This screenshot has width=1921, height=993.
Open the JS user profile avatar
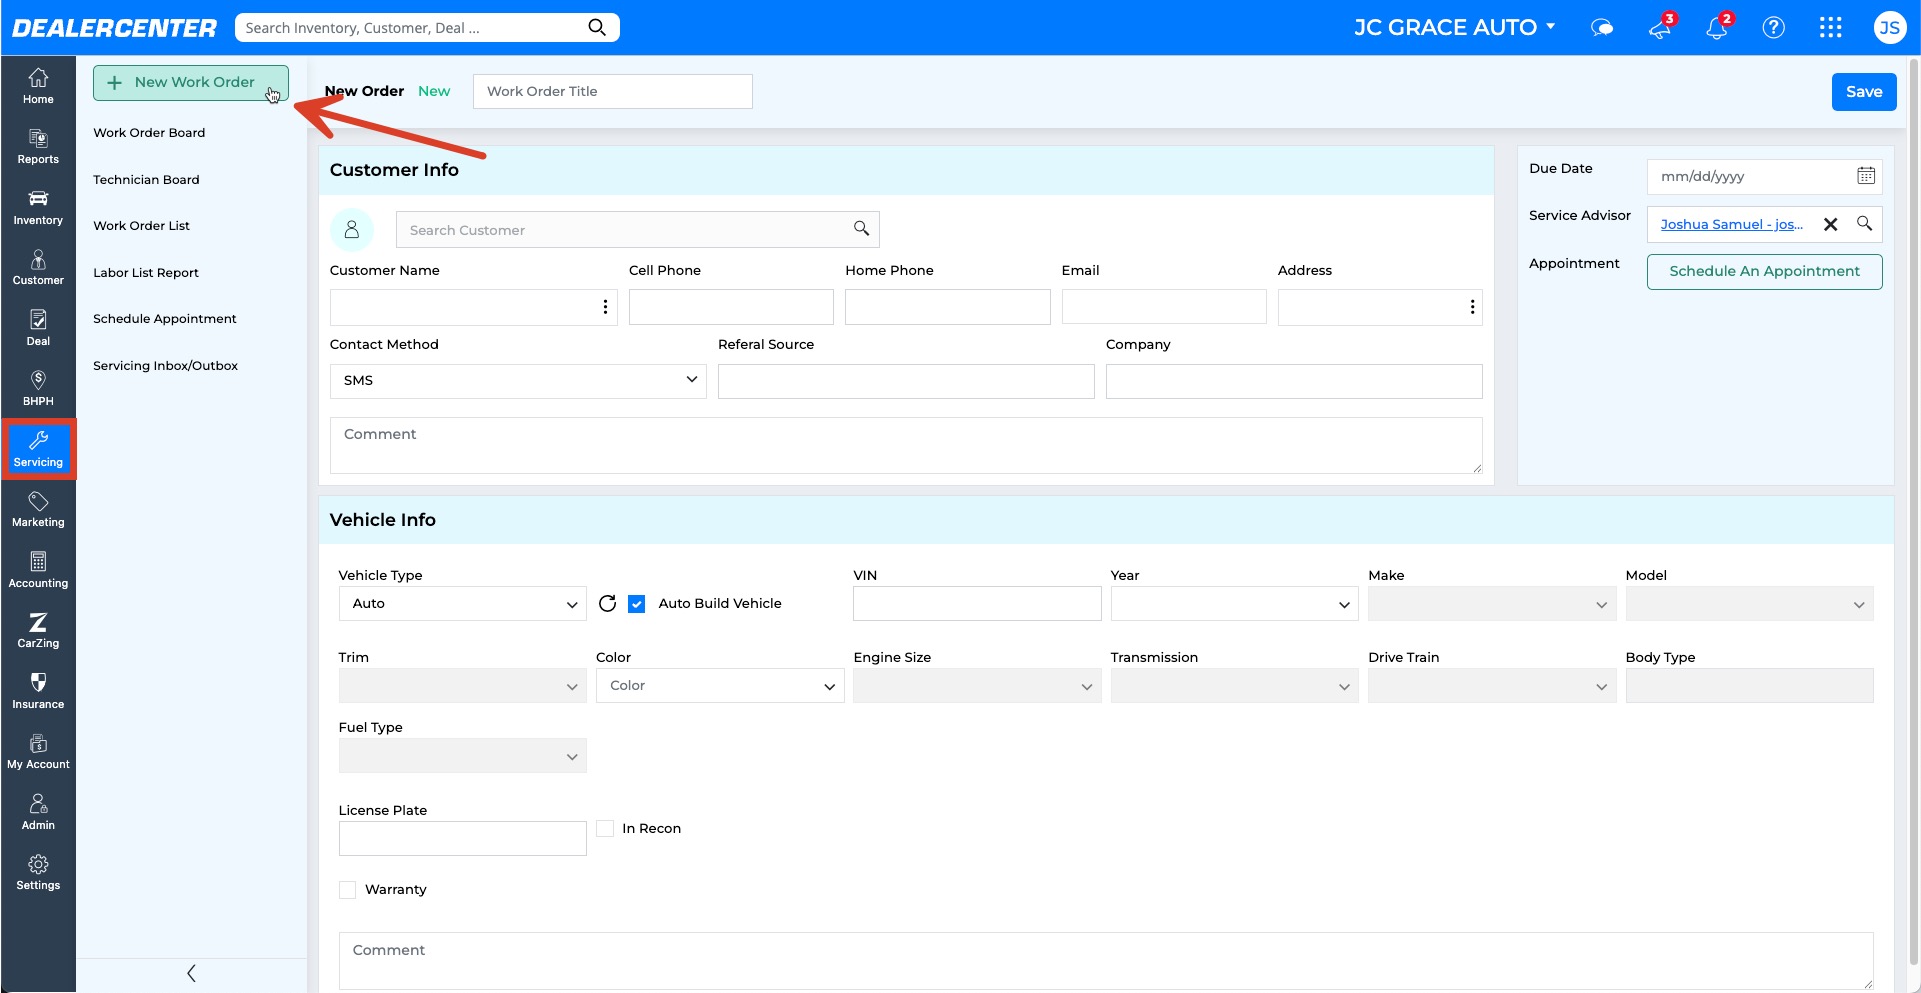coord(1889,28)
